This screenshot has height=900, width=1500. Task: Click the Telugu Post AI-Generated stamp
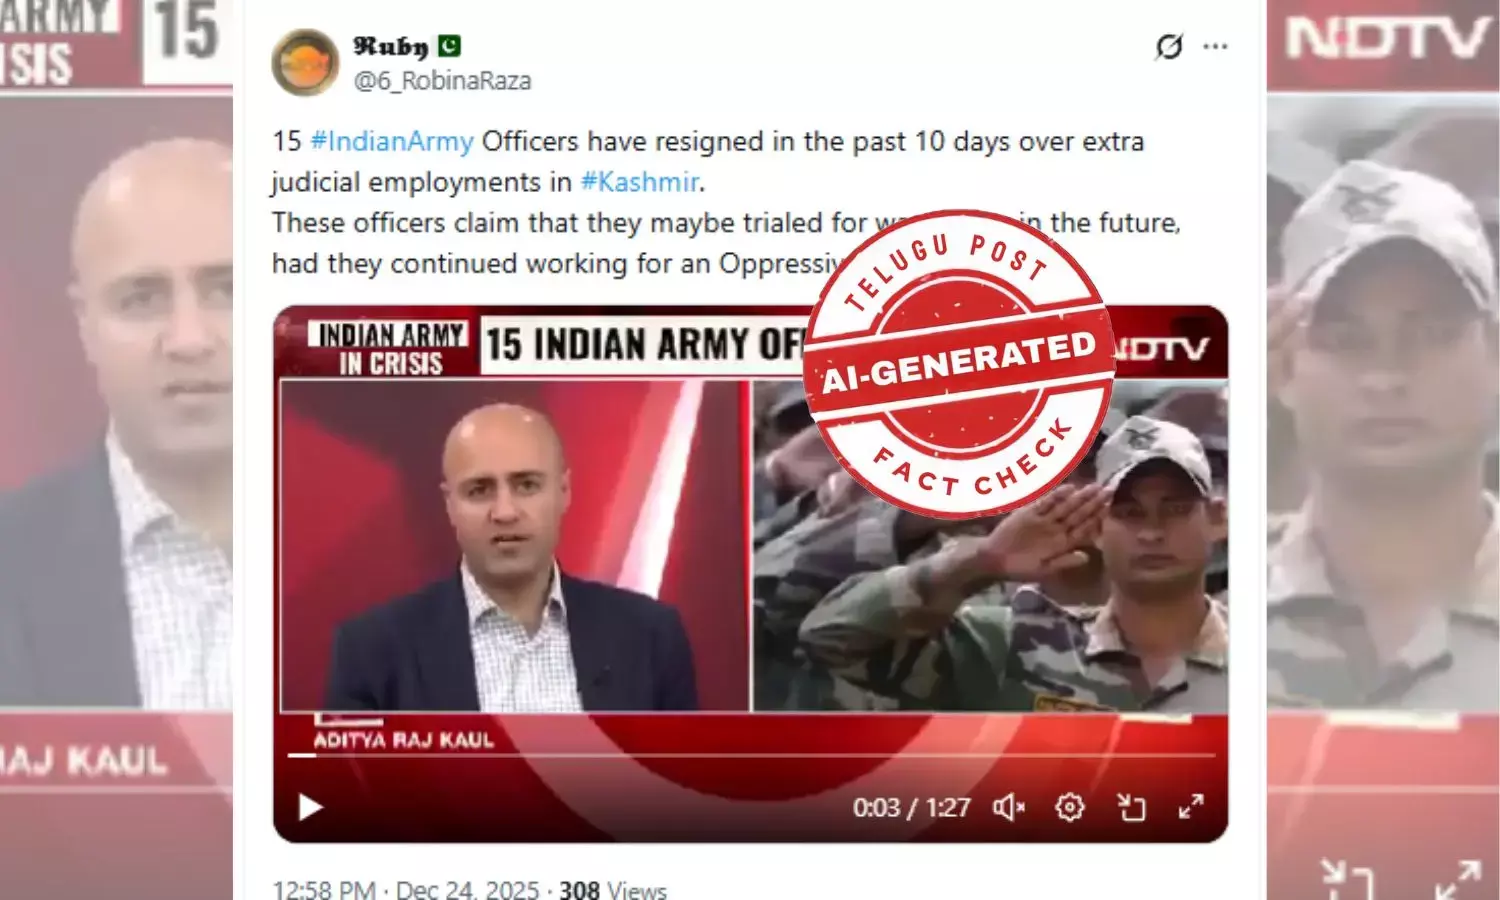(960, 364)
